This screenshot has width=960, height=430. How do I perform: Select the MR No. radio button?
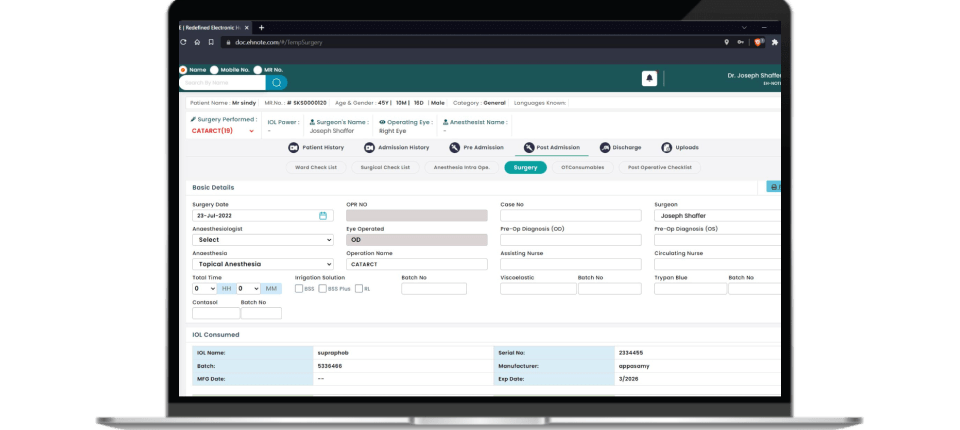tap(257, 70)
